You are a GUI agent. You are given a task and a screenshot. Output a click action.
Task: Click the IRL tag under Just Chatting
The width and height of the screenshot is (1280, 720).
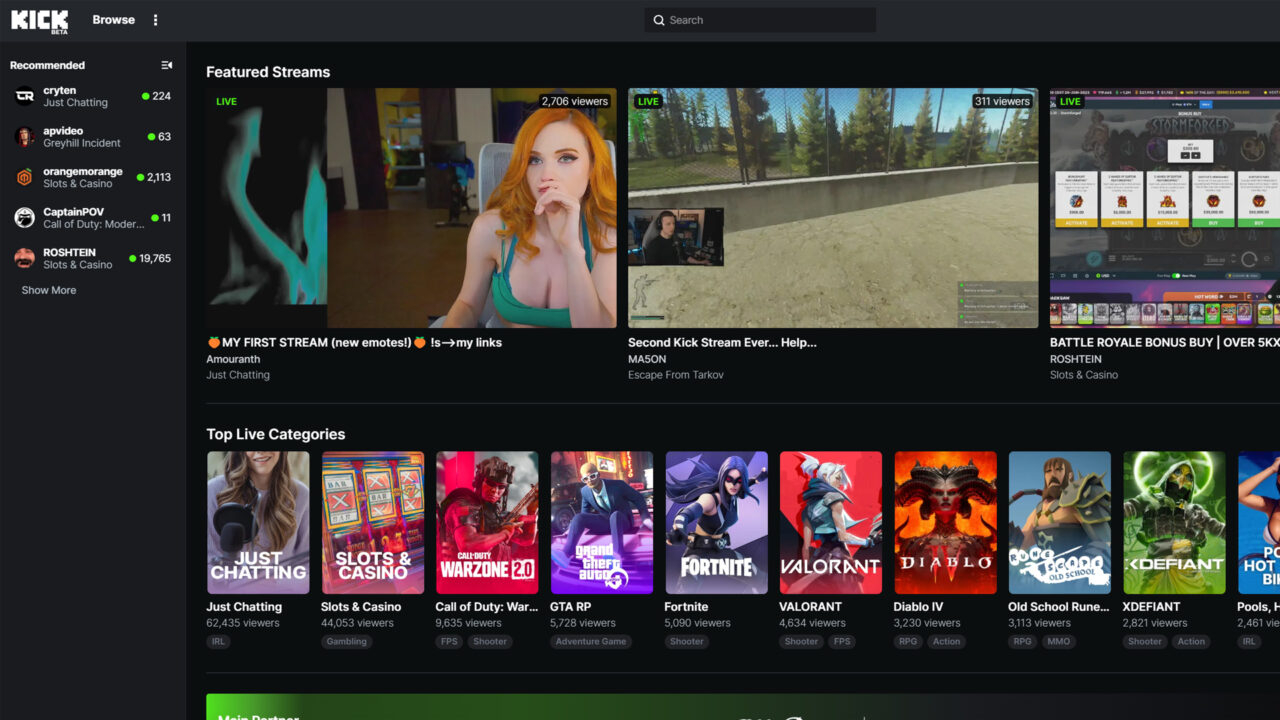[x=218, y=641]
